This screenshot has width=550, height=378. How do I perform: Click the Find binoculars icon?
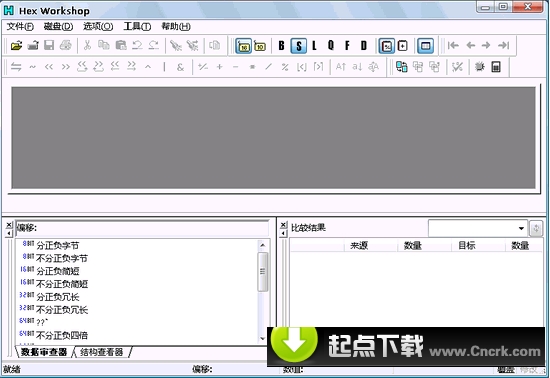click(x=175, y=46)
